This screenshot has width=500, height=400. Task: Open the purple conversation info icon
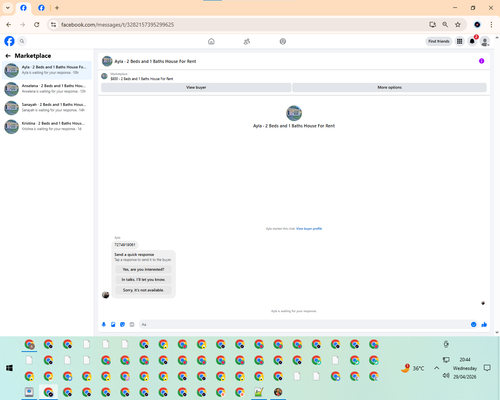(481, 61)
